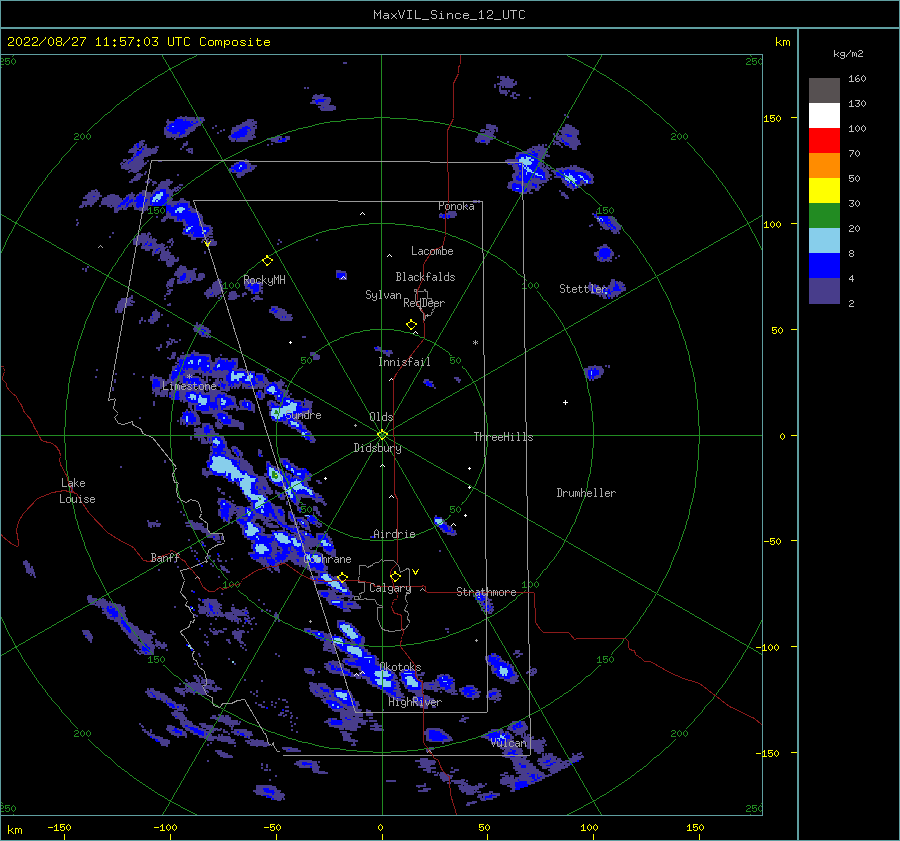Click the Ponoka town label
The height and width of the screenshot is (841, 900).
(456, 206)
